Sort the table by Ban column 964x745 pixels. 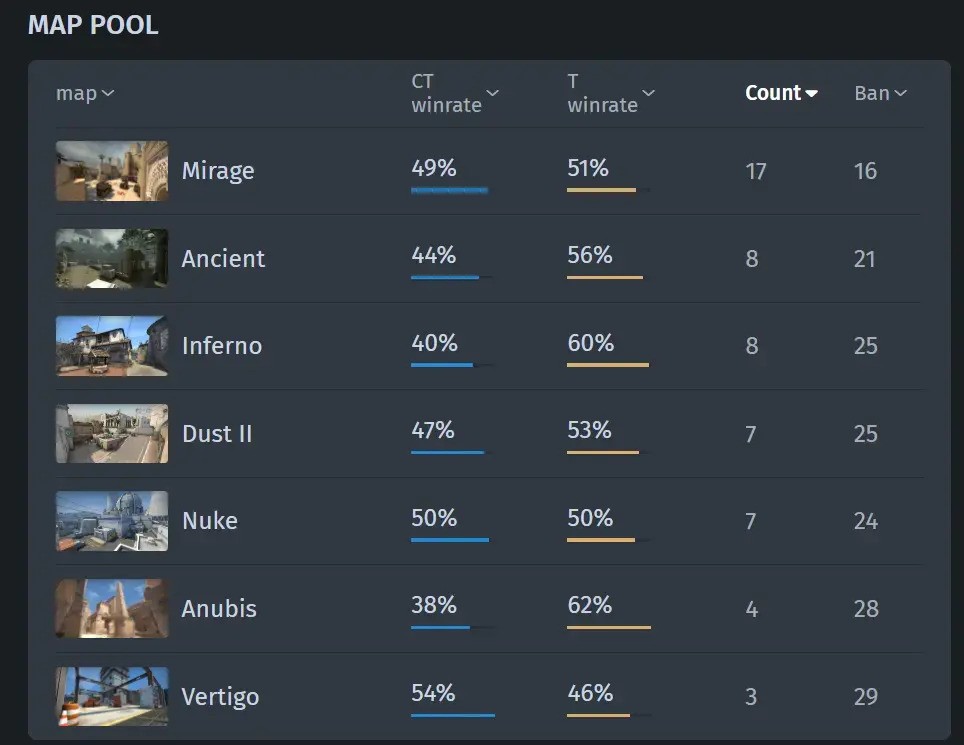(880, 93)
